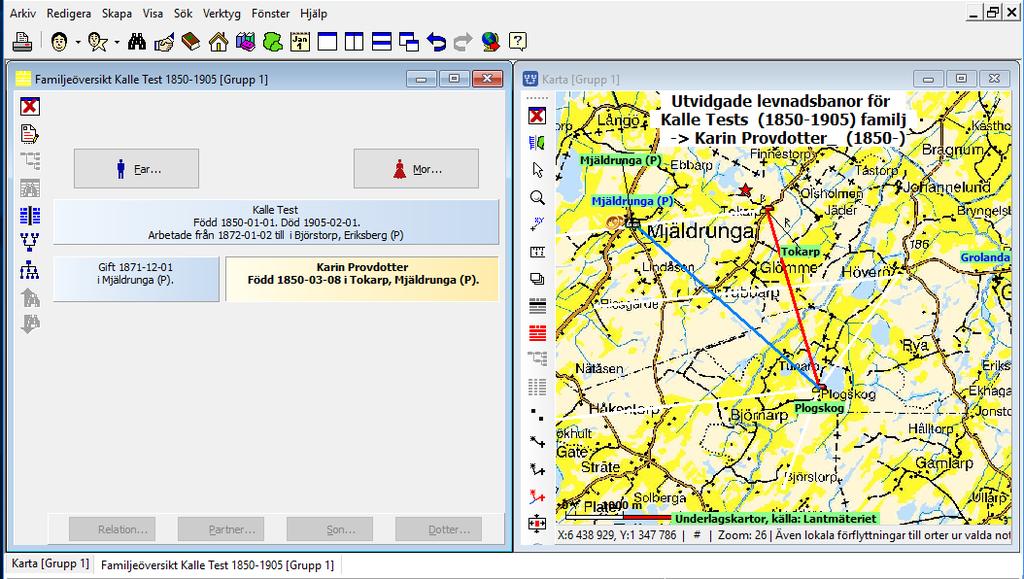Click the brown book icon
The width and height of the screenshot is (1024, 579).
click(x=191, y=42)
